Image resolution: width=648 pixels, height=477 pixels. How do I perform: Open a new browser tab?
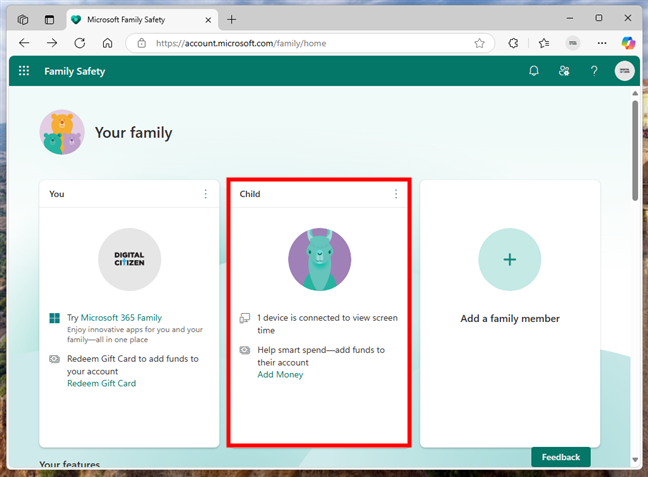pos(231,19)
